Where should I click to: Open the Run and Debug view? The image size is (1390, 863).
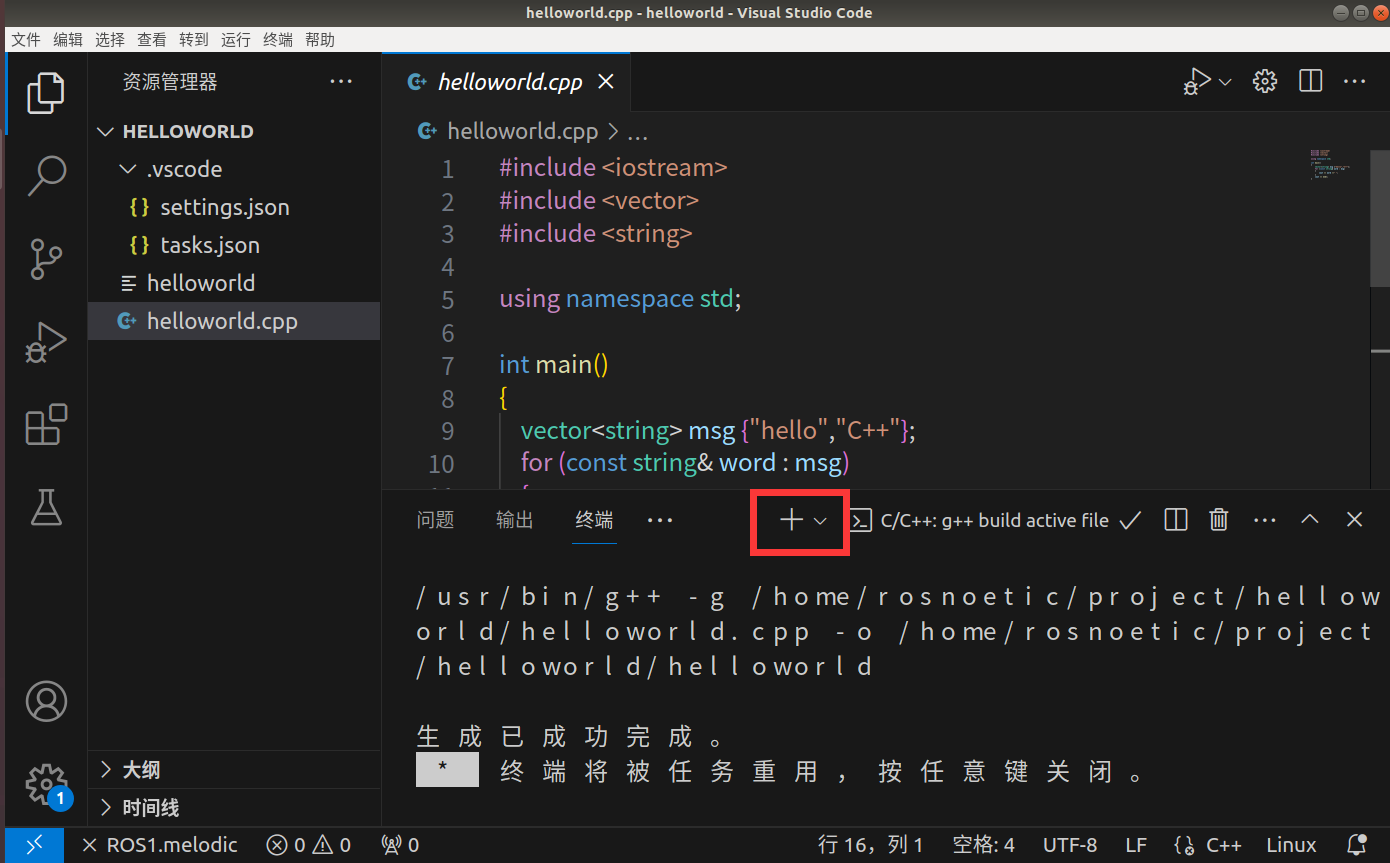46,342
